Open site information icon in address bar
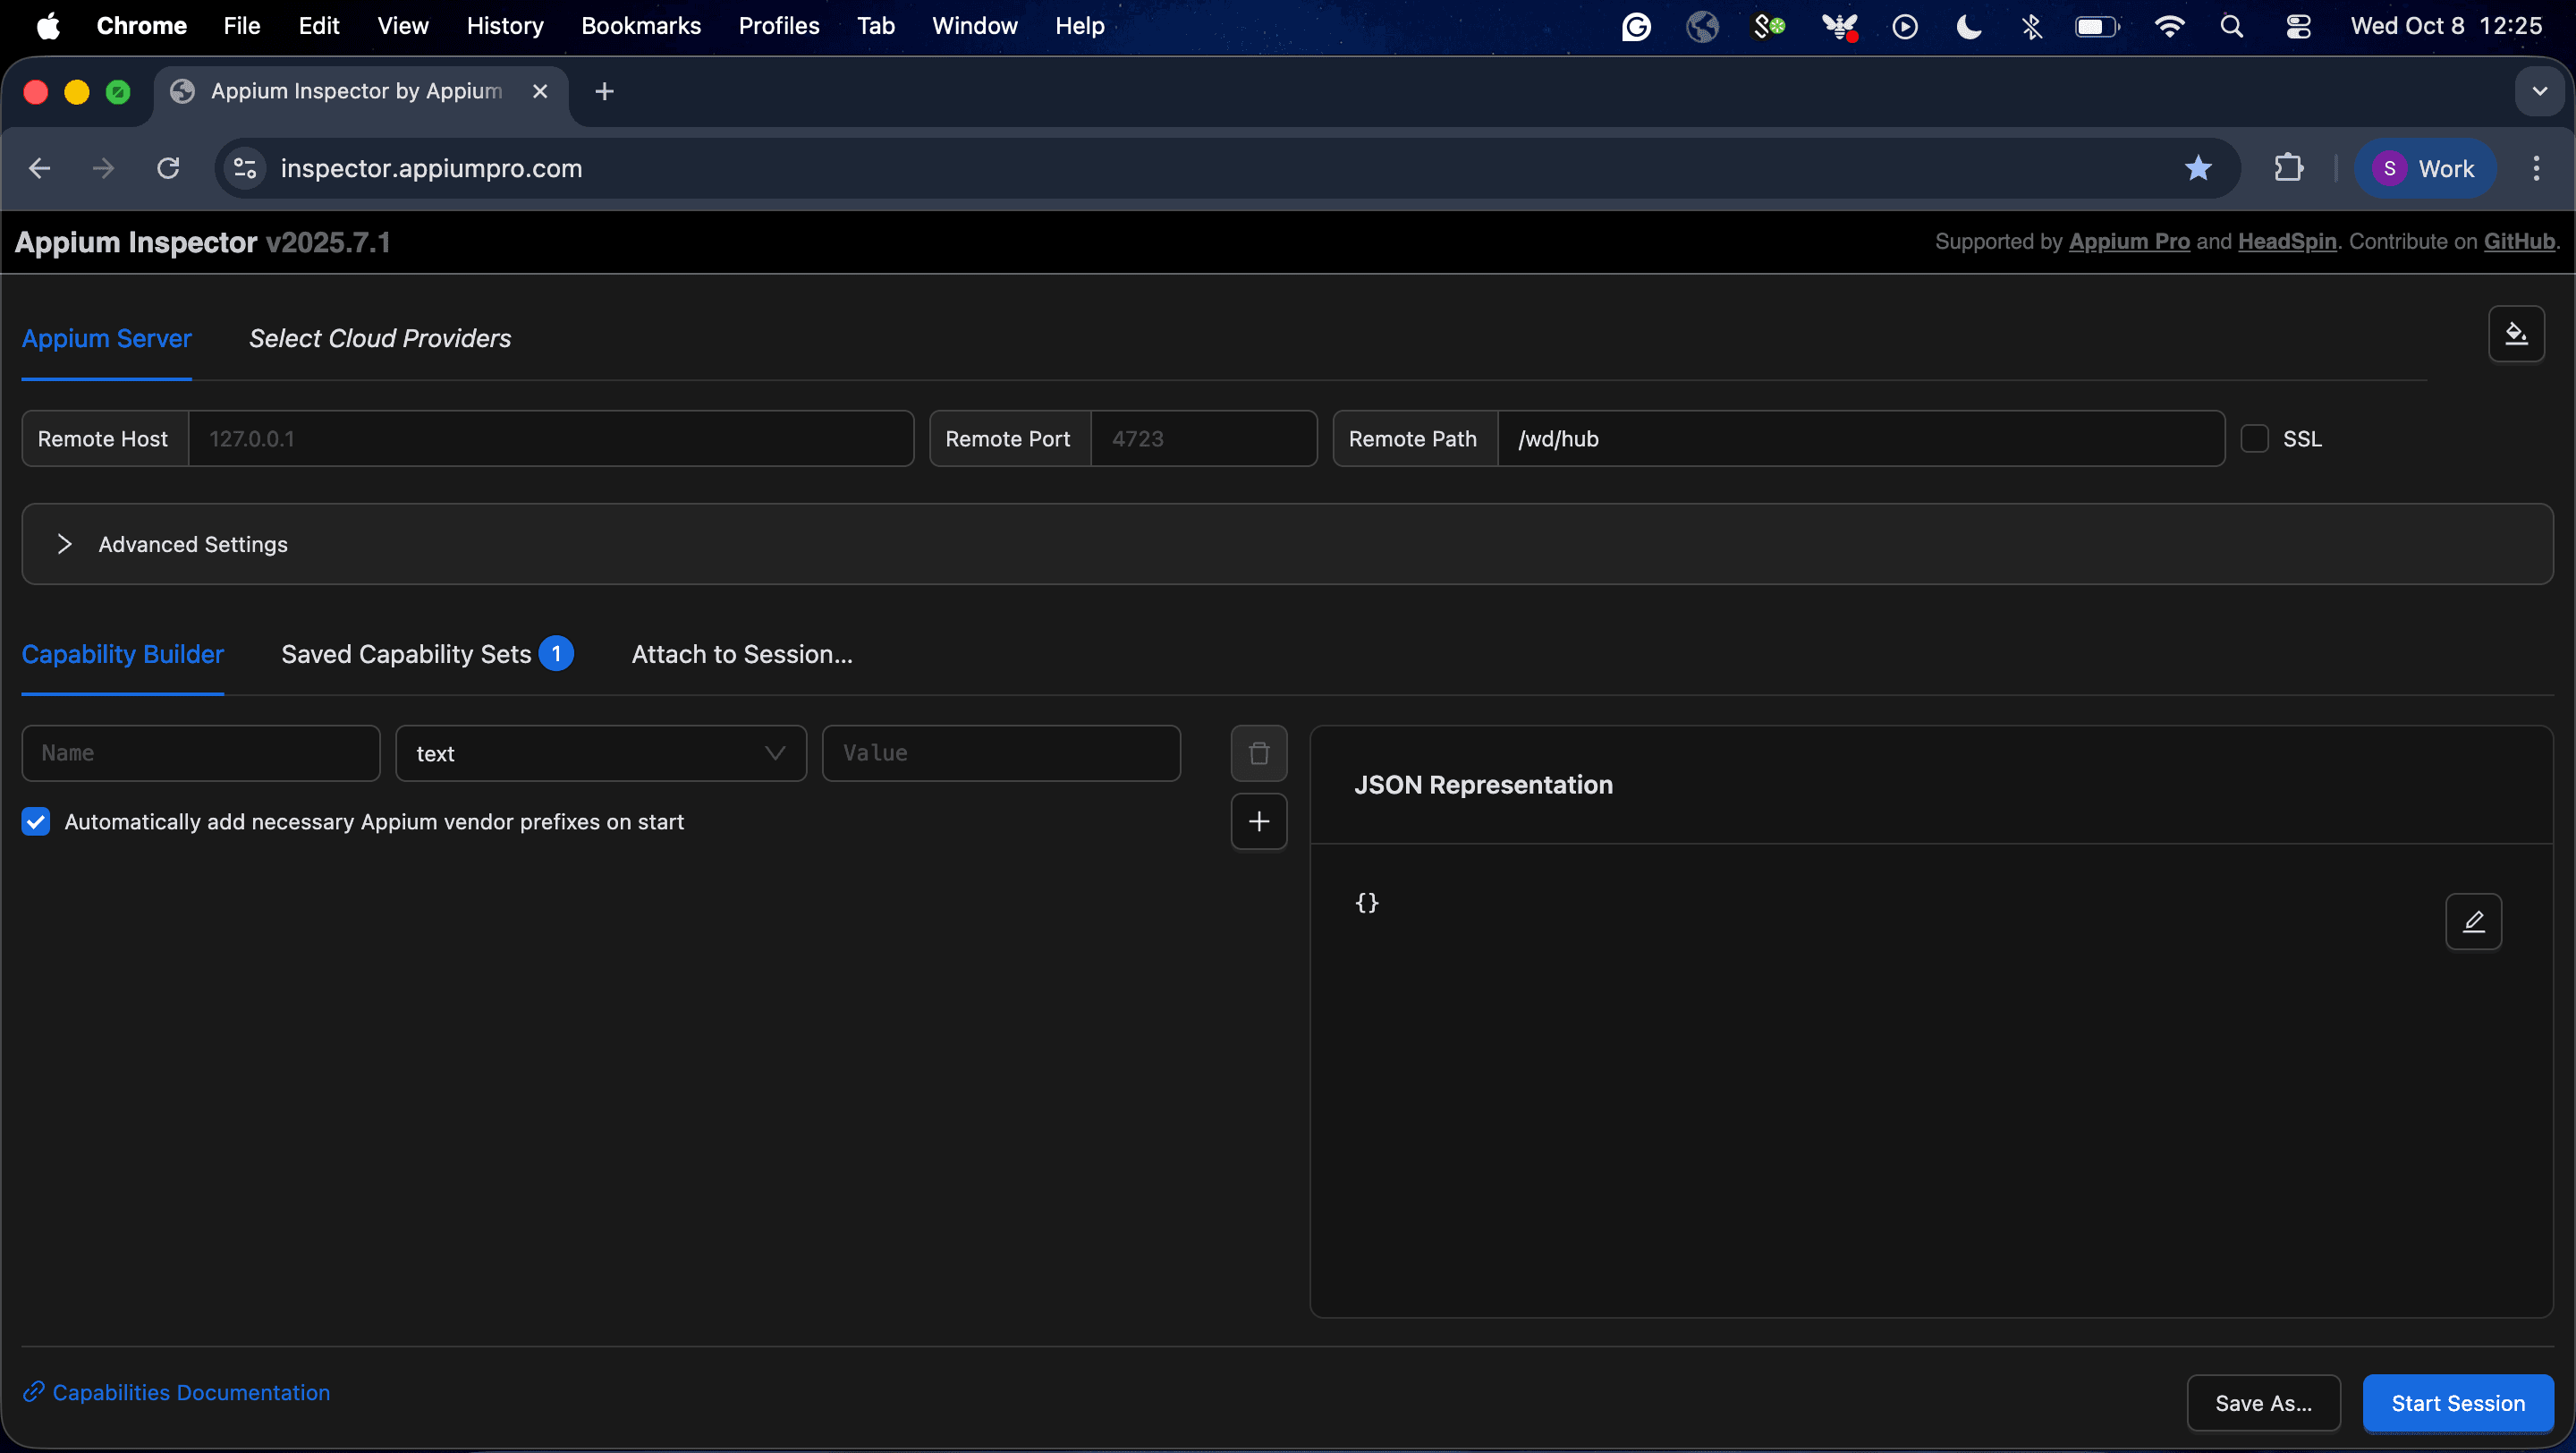Screen dimensions: 2576x1453 coord(245,168)
